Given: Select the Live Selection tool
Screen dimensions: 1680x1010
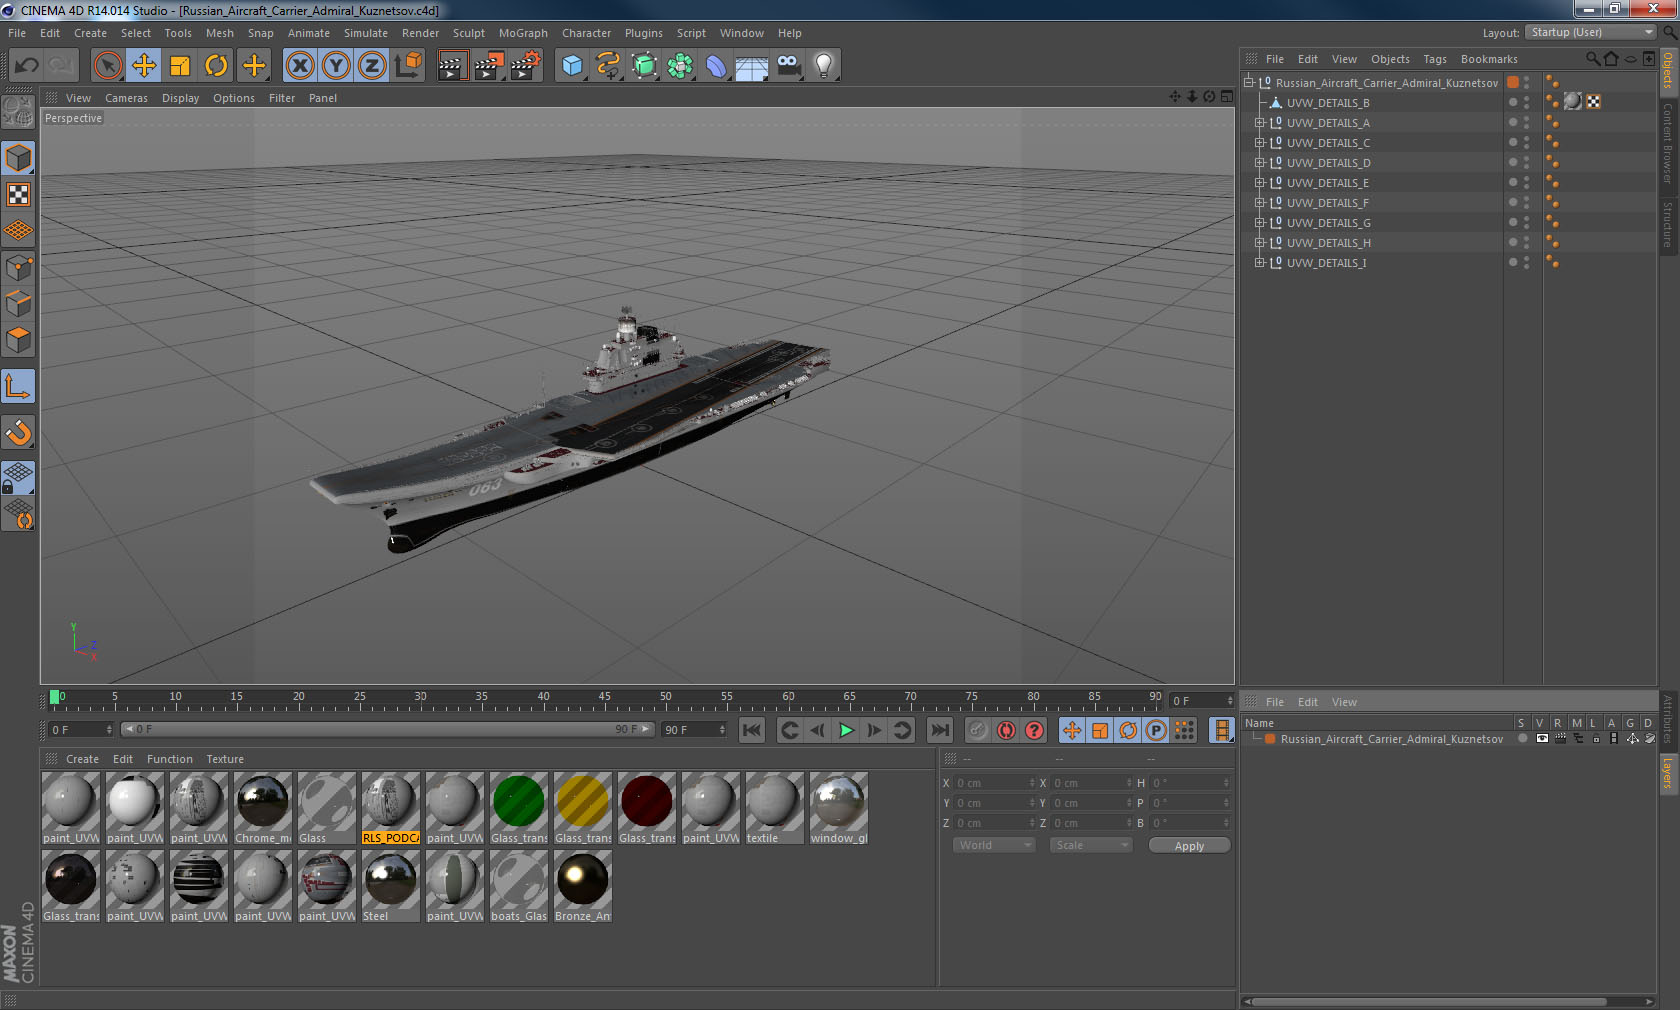Looking at the screenshot, I should [x=107, y=66].
